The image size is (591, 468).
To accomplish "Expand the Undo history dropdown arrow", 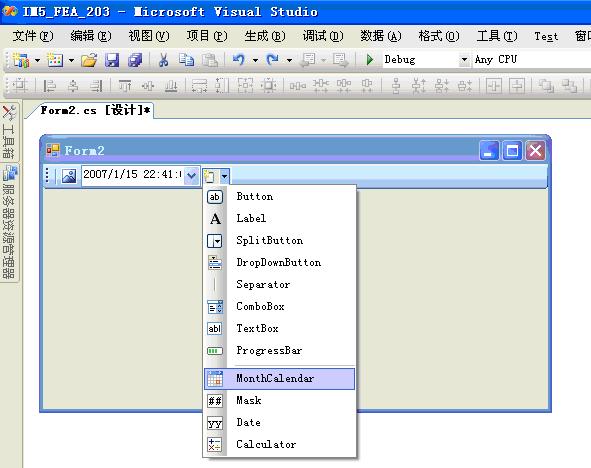I will coord(255,60).
